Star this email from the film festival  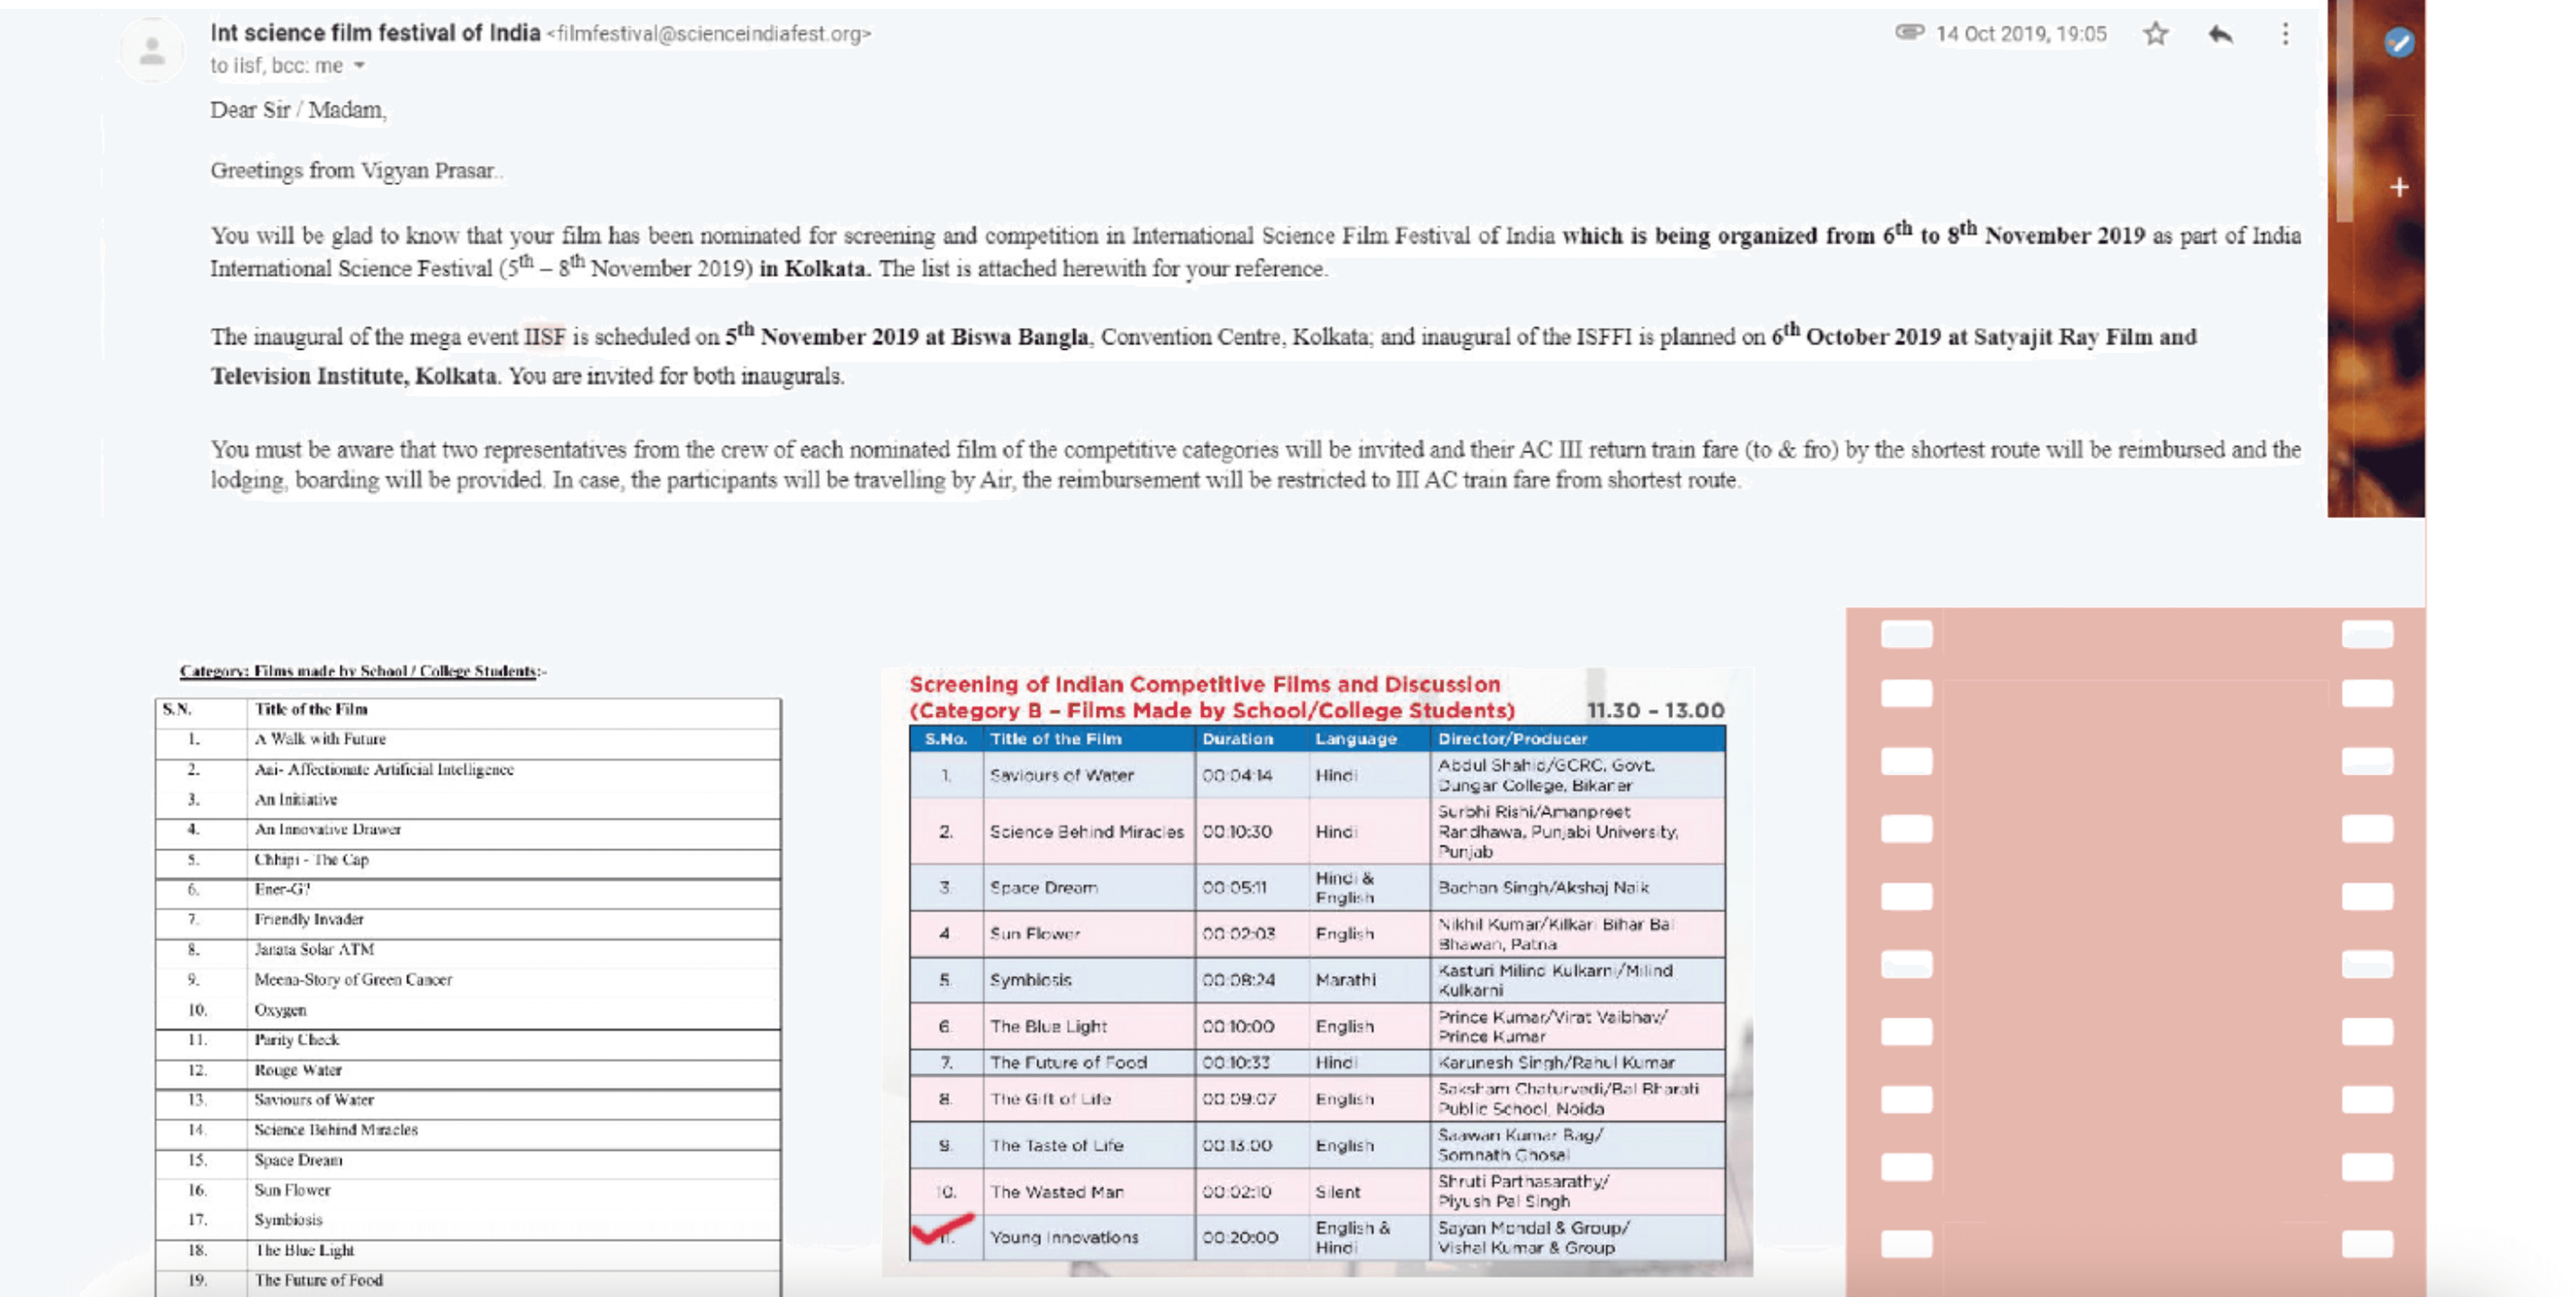pyautogui.click(x=2155, y=34)
